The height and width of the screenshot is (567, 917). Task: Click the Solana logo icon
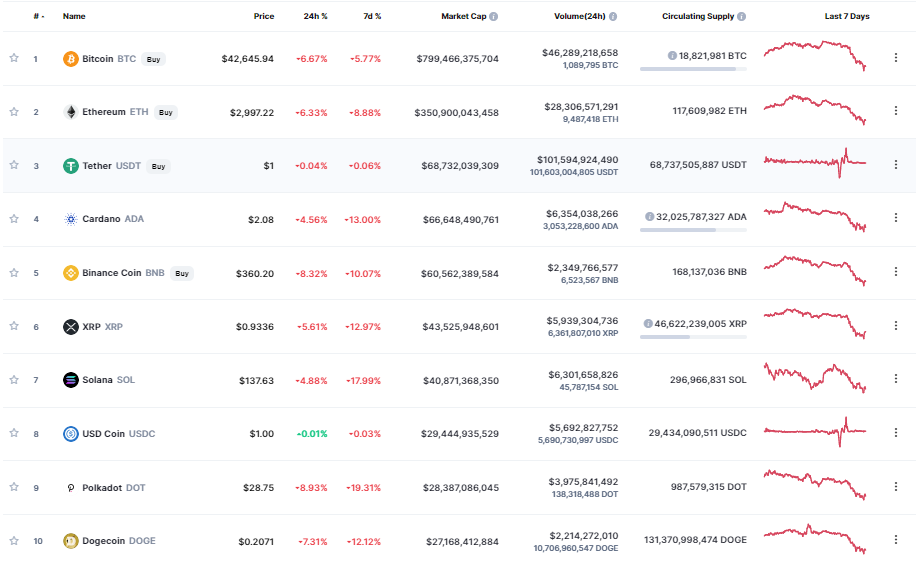tap(71, 380)
